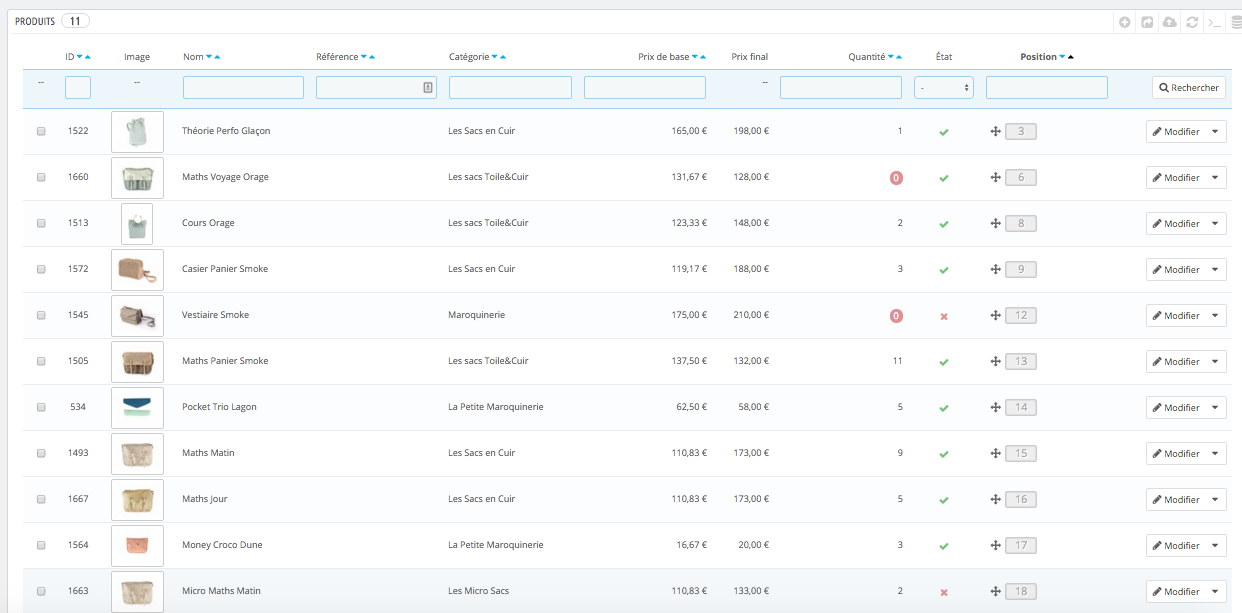This screenshot has width=1242, height=613.
Task: Focus the ID filter input field
Action: [x=78, y=88]
